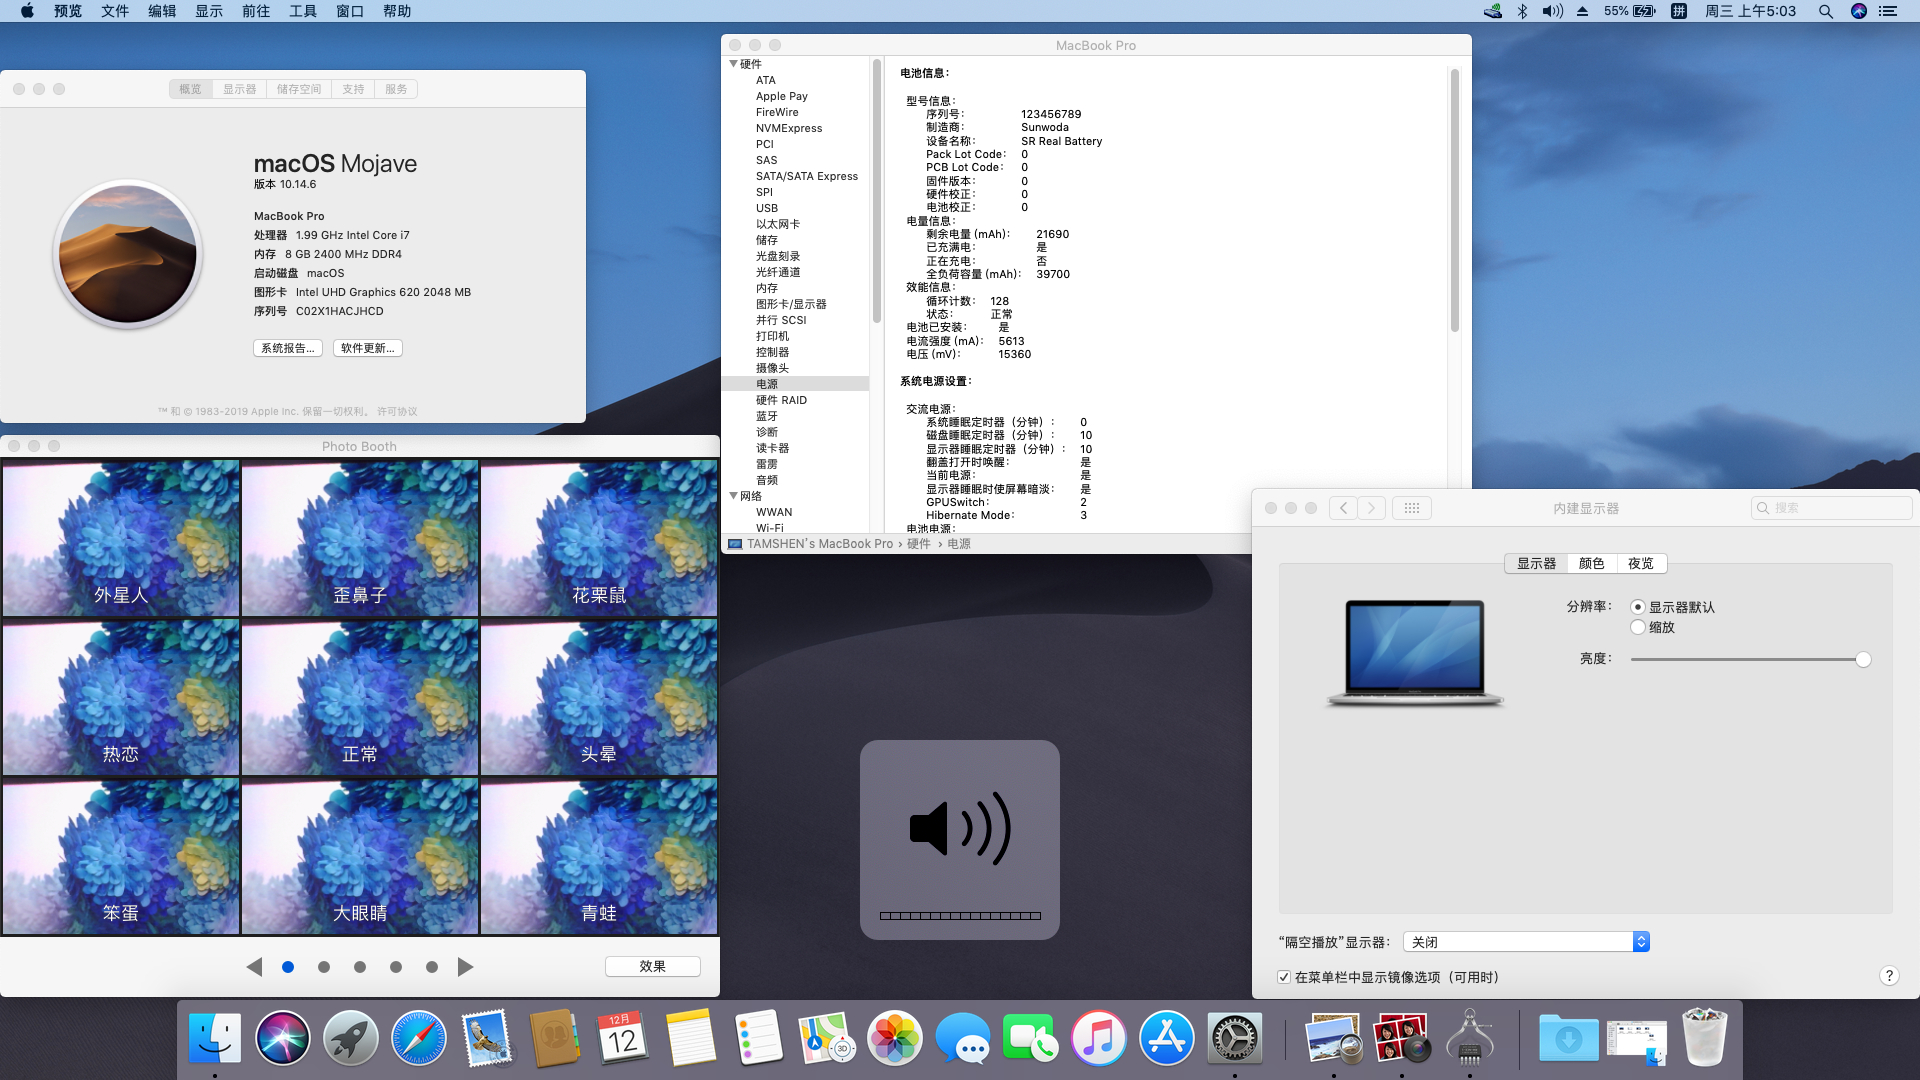Show all preferences grid button

click(x=1411, y=508)
